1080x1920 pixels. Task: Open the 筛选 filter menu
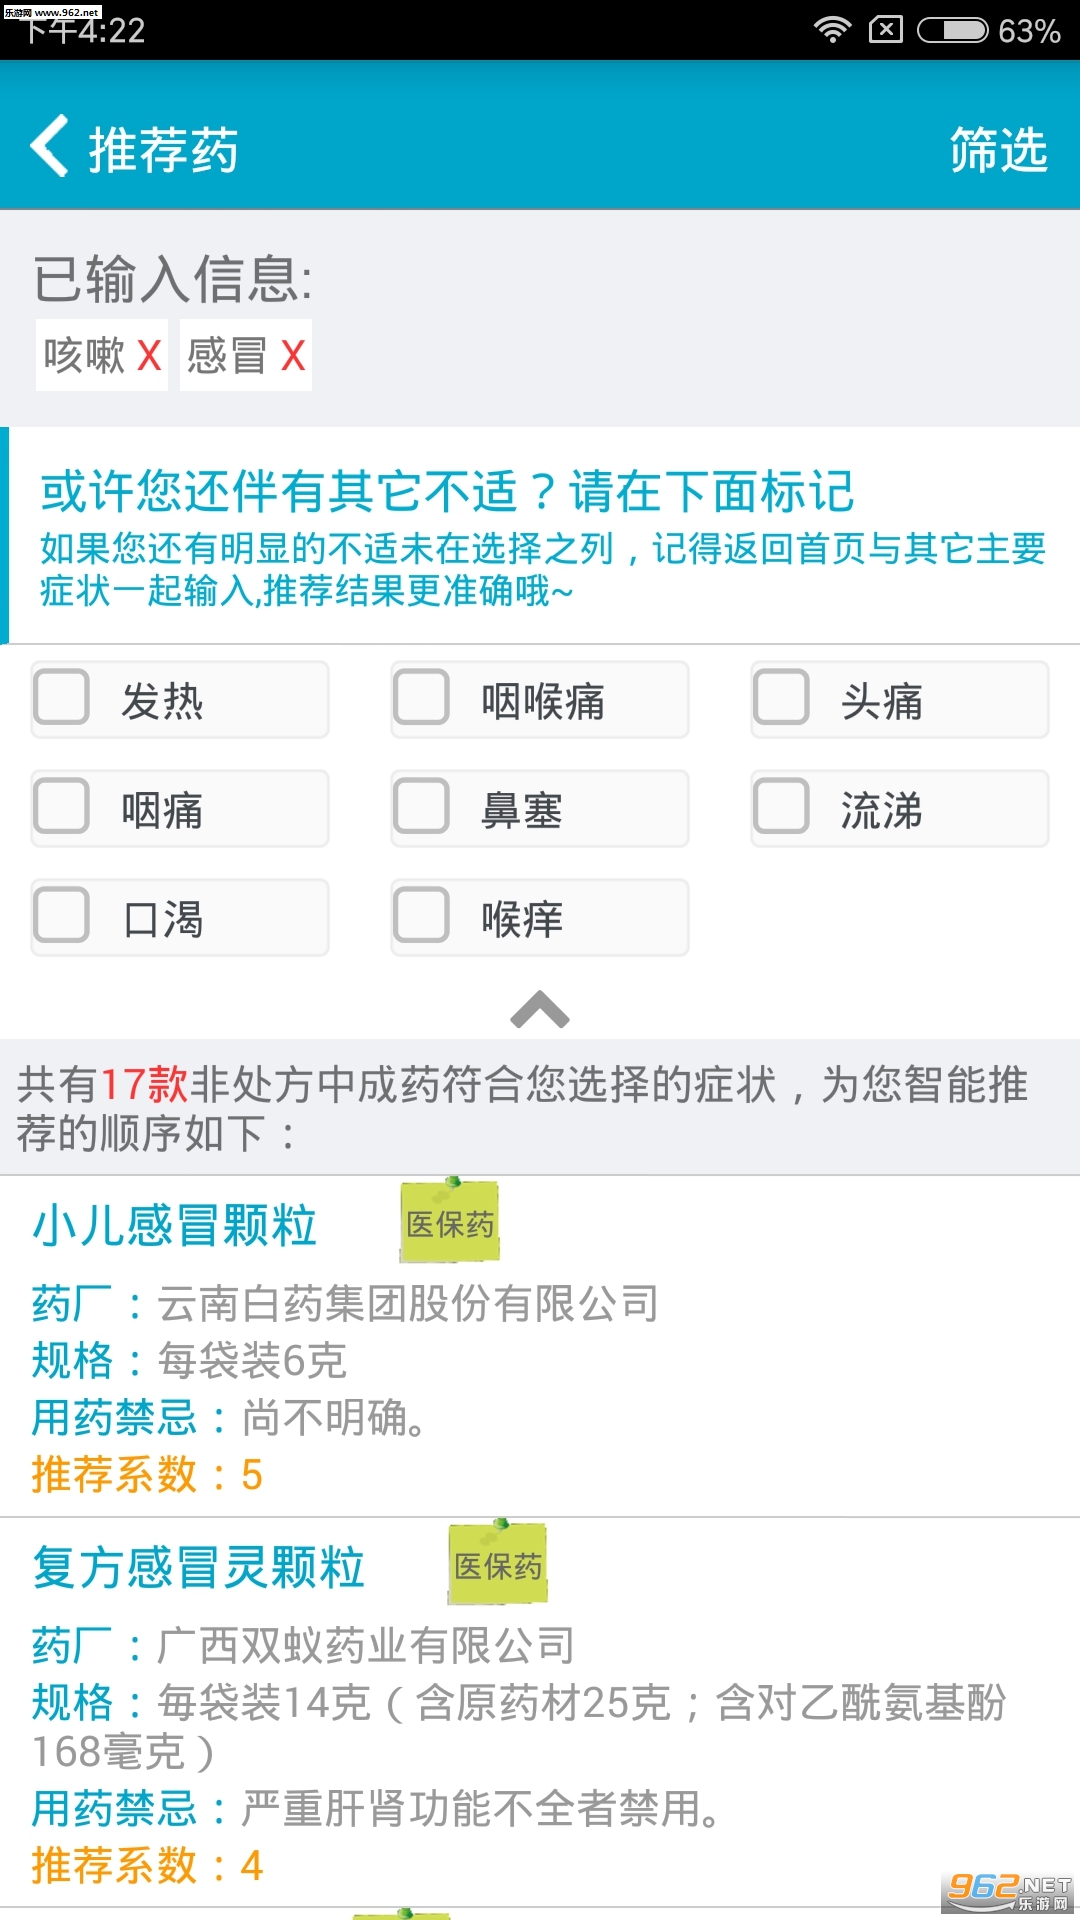(998, 150)
